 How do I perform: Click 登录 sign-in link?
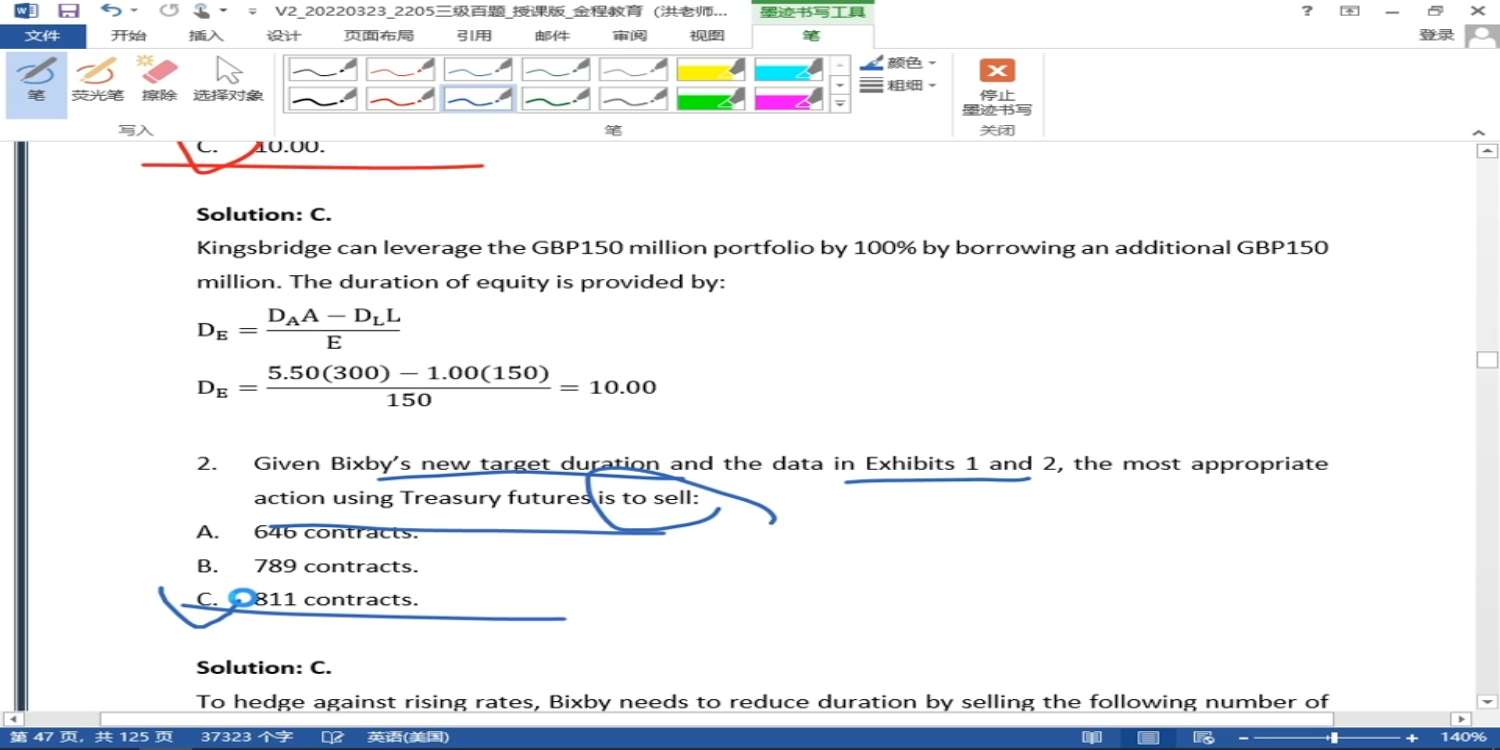click(1436, 35)
